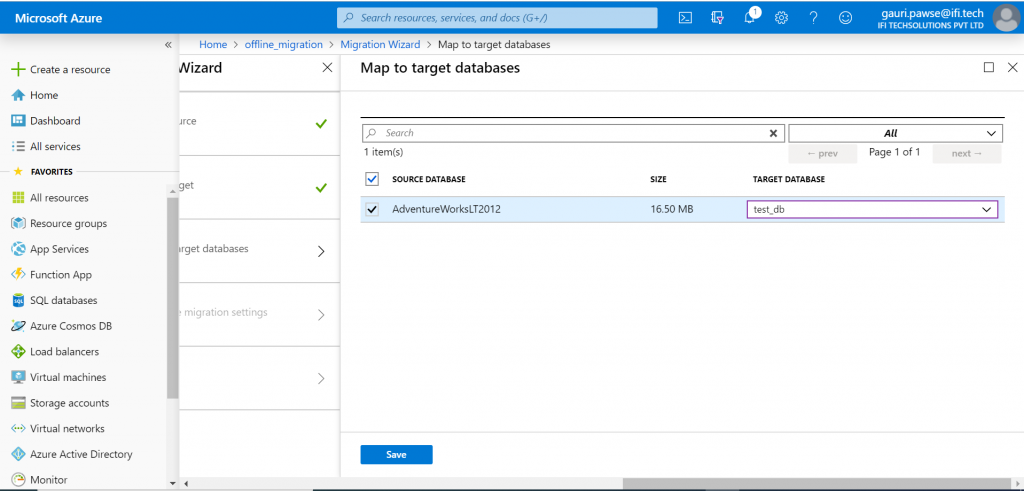1024x491 pixels.
Task: Click the next page button
Action: [x=967, y=153]
